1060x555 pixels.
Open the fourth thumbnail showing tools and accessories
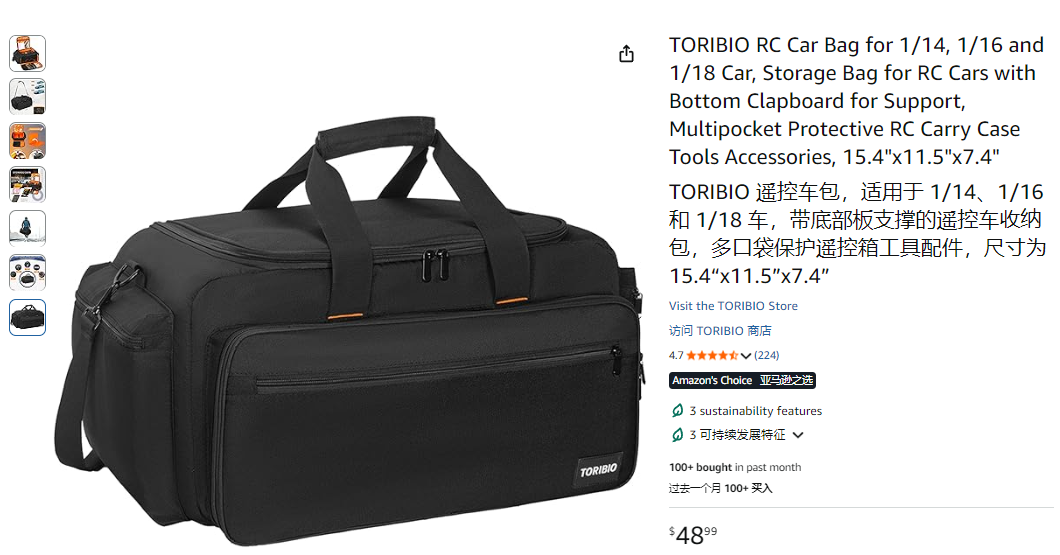pos(28,185)
